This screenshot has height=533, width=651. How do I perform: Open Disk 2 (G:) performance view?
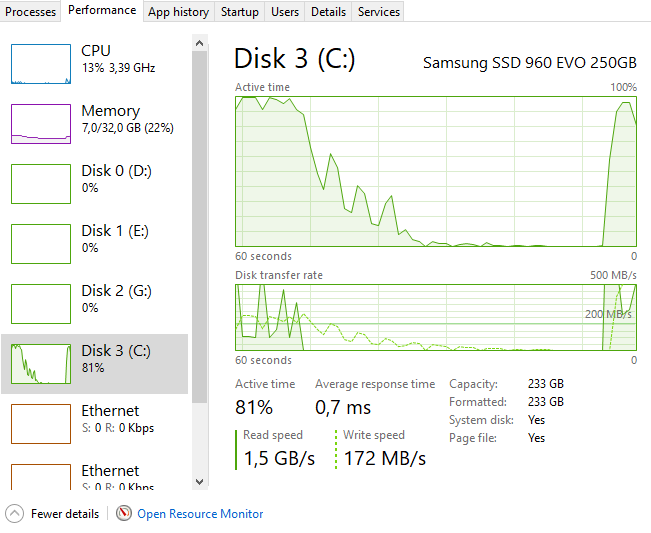[x=95, y=304]
